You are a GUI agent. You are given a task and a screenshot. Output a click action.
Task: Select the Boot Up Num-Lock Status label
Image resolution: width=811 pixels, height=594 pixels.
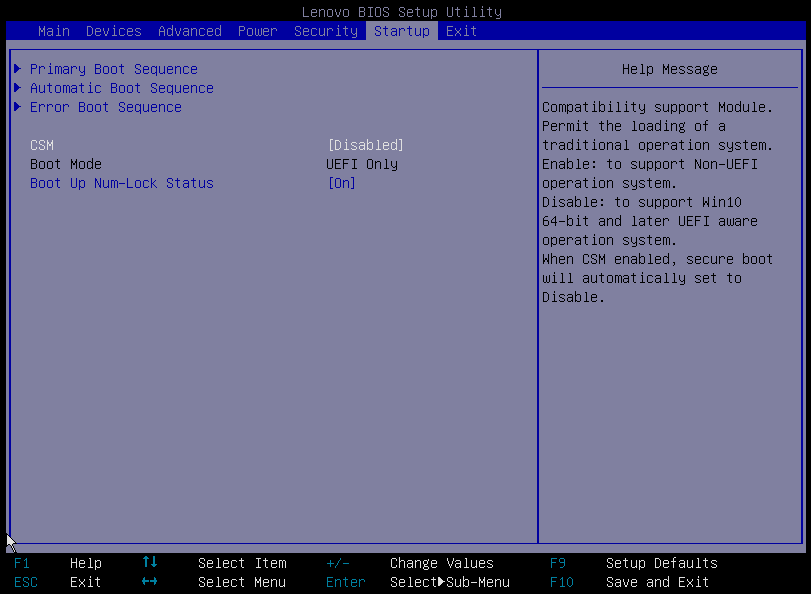(122, 183)
